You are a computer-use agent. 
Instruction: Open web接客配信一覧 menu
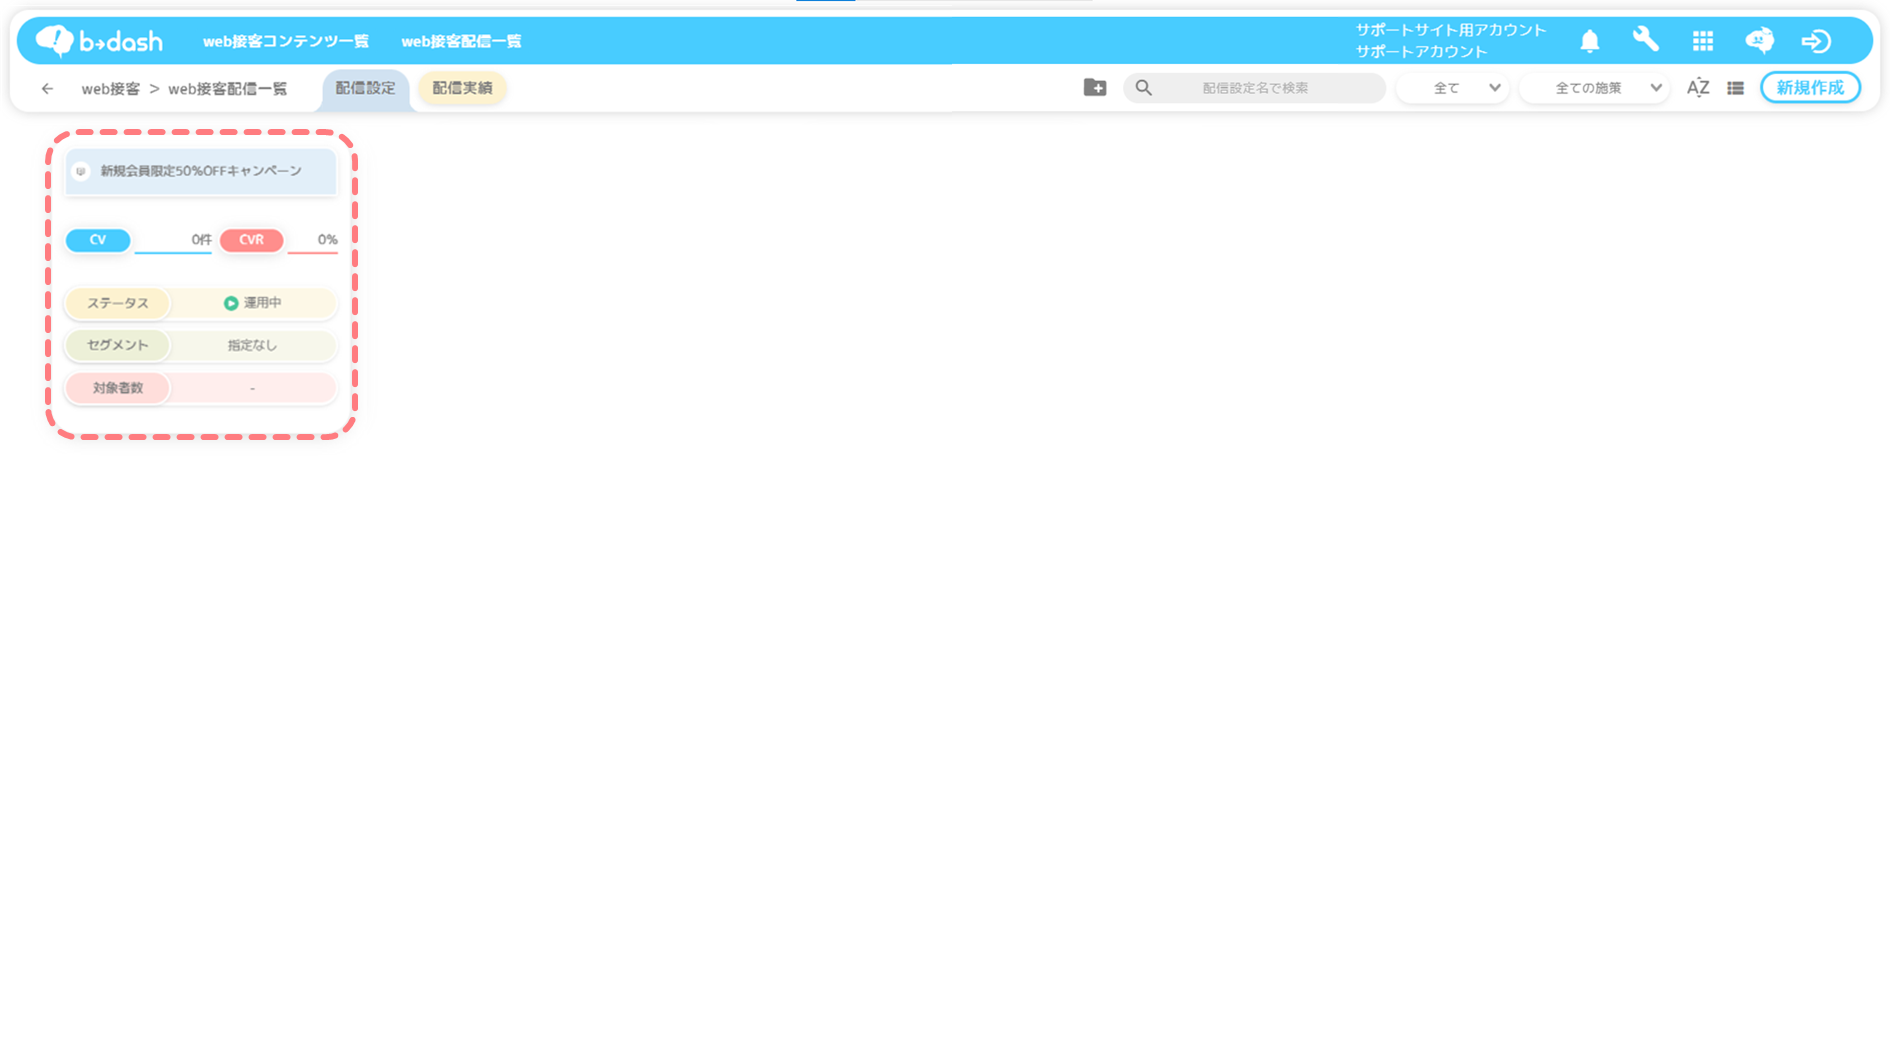(x=461, y=41)
